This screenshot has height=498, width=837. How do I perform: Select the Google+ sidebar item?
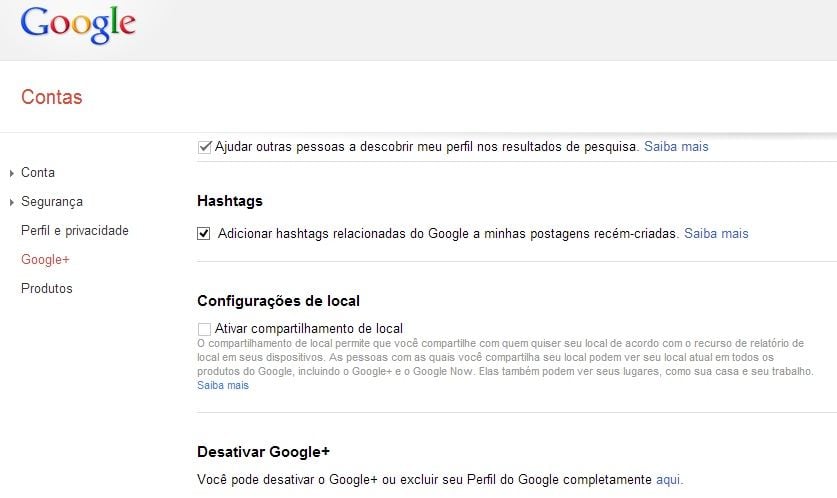point(45,259)
